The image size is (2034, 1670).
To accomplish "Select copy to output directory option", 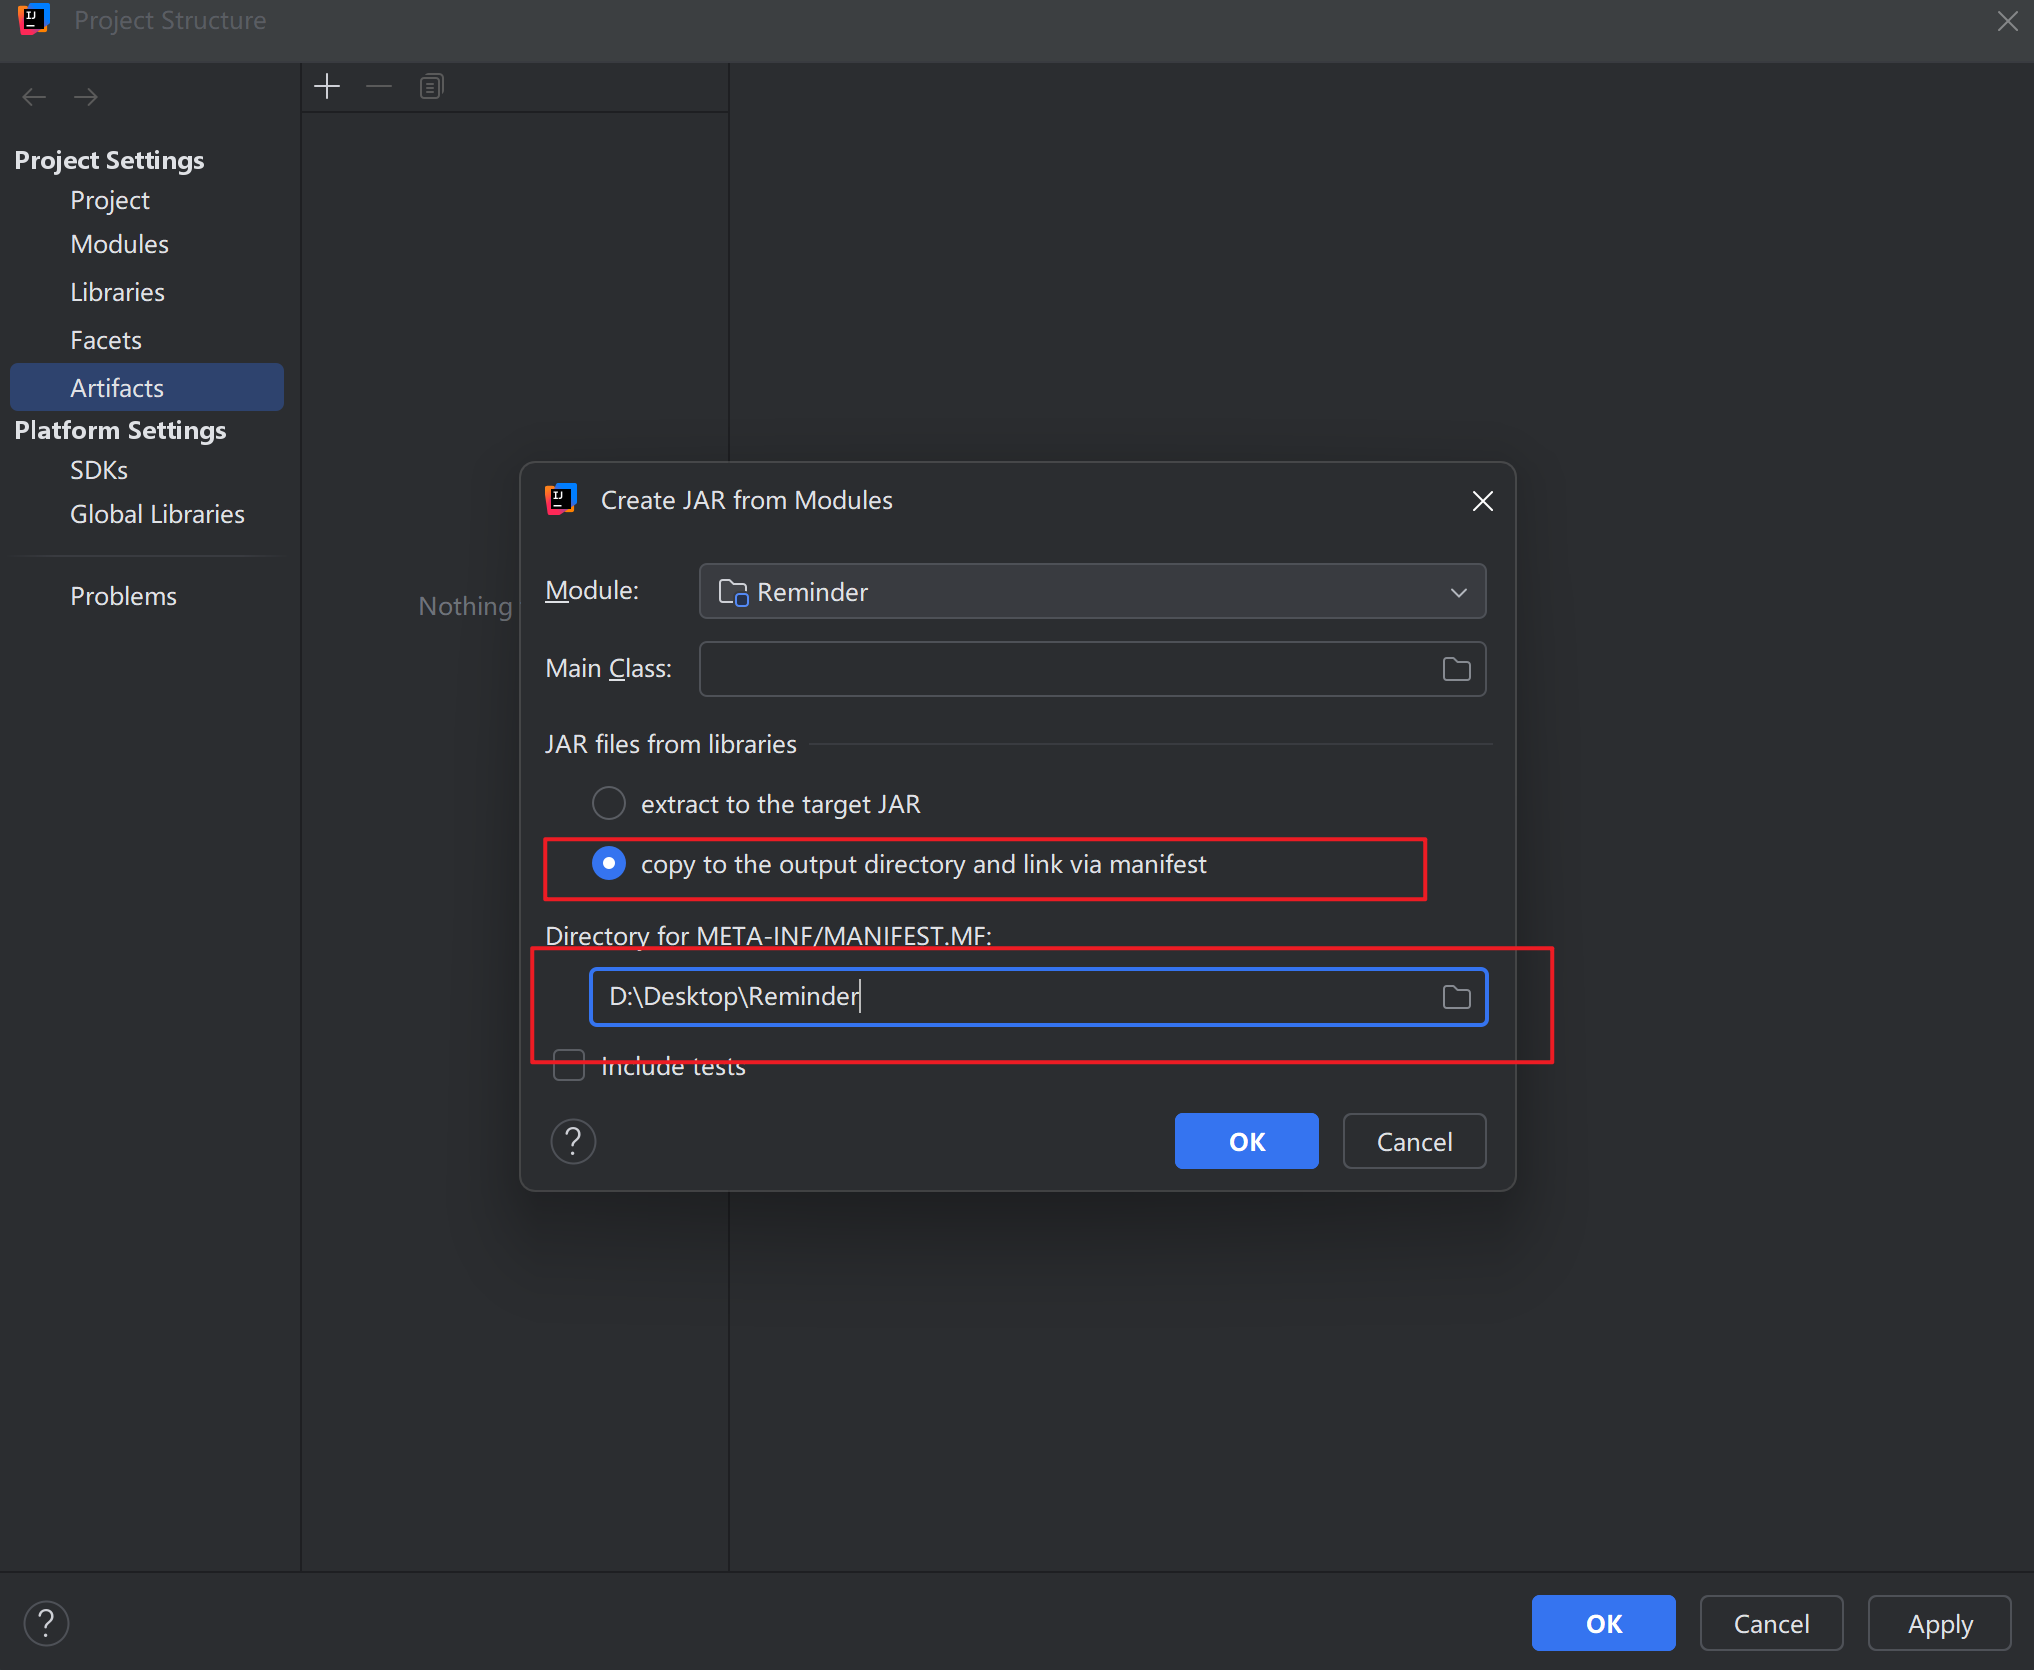I will click(x=609, y=863).
